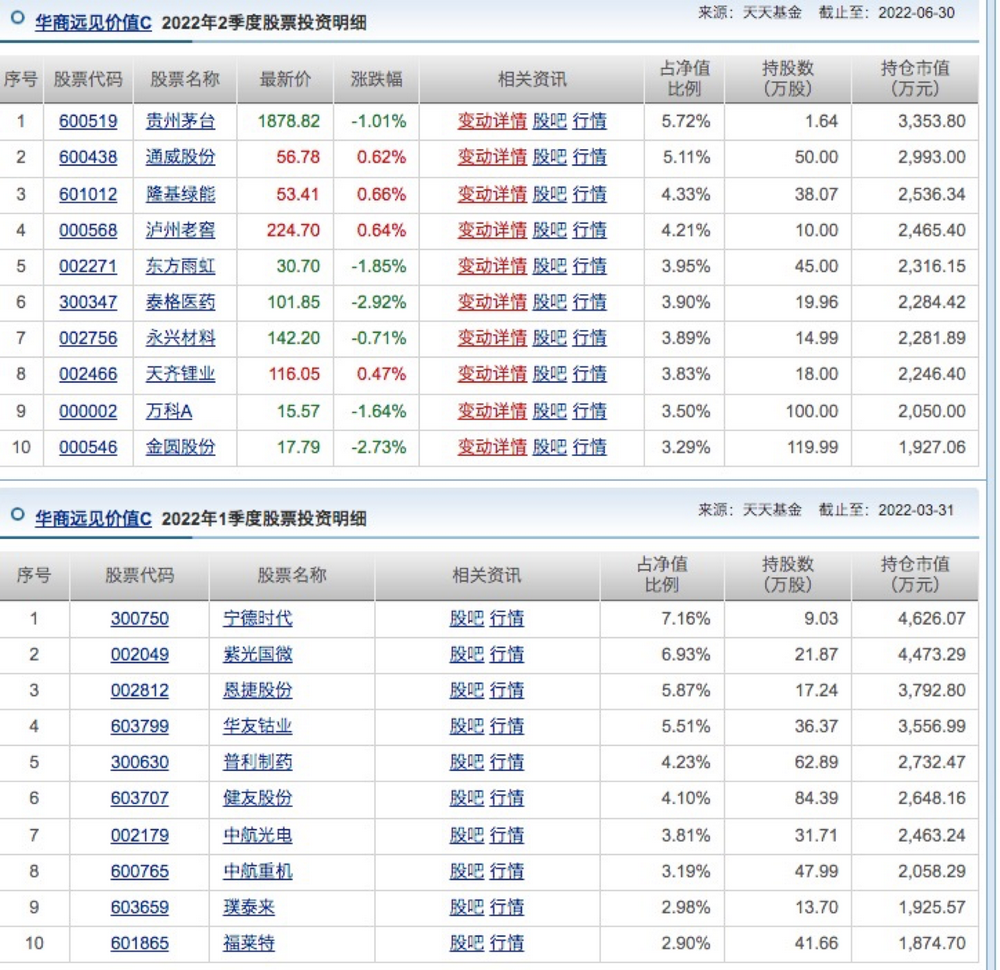Open 贵州茅台 stock name link

coord(180,121)
